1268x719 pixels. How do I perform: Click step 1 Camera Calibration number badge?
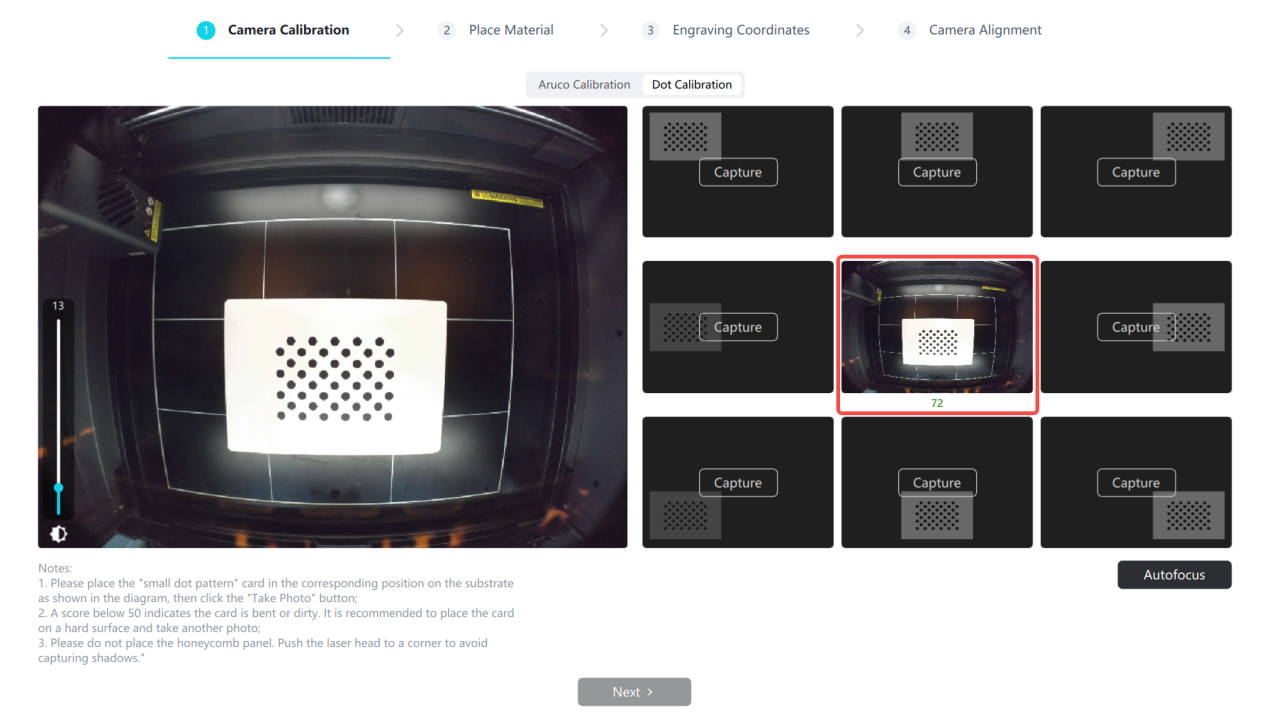point(206,30)
